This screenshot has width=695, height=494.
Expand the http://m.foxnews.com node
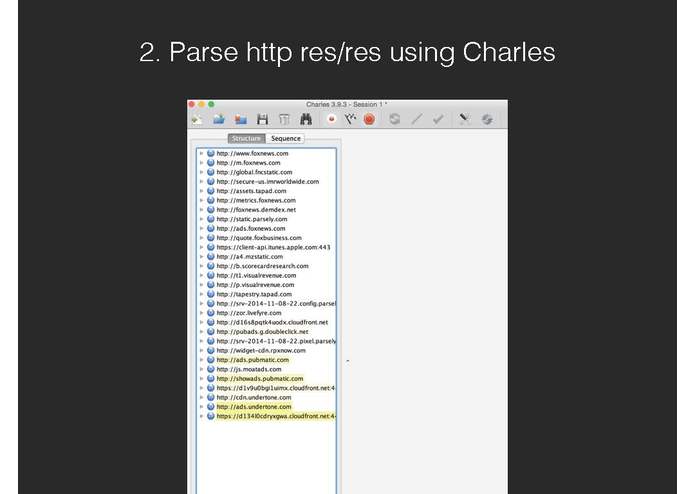202,163
